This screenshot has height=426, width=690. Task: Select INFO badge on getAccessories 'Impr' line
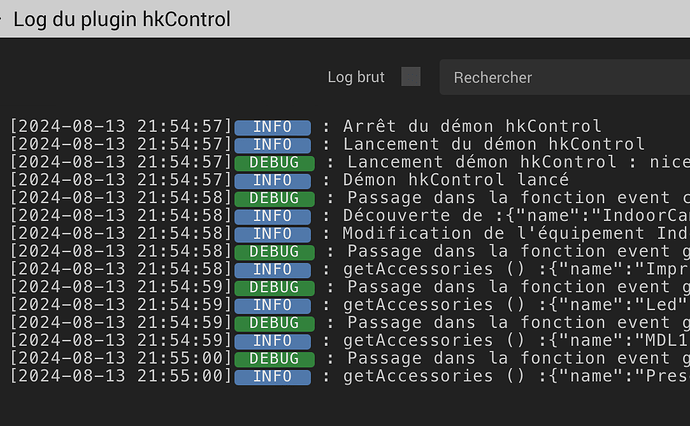click(x=272, y=270)
